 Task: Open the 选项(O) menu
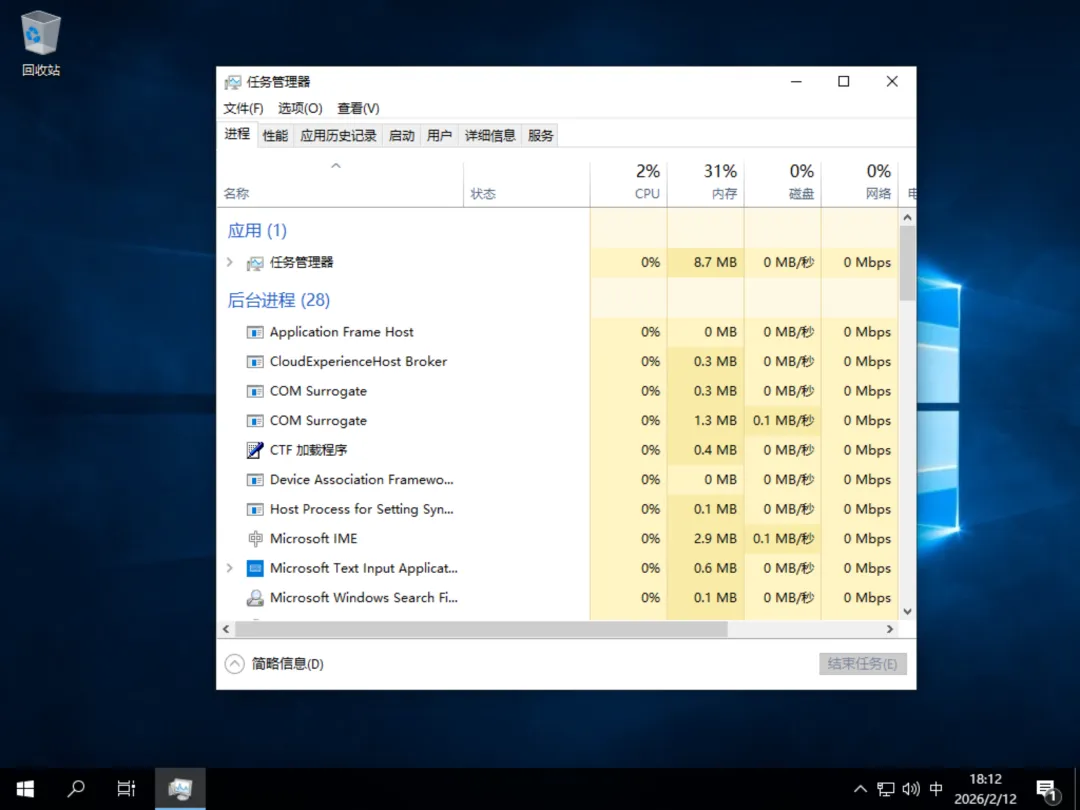click(300, 109)
